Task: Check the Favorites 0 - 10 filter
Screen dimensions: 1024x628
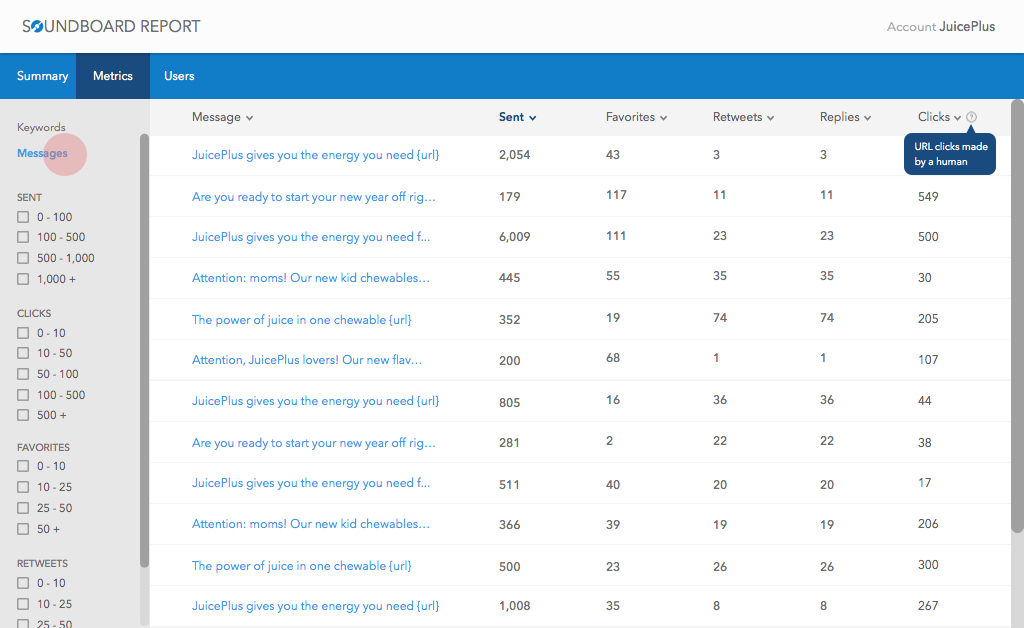Action: coord(24,466)
